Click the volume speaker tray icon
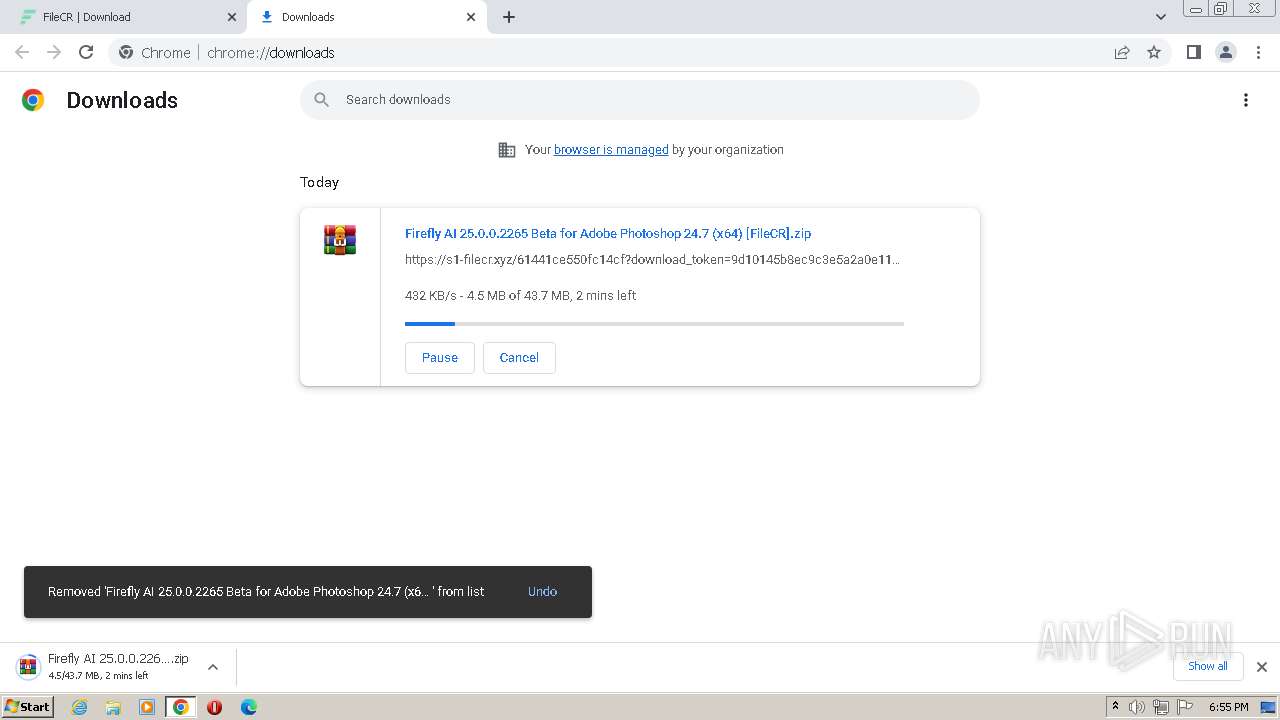 click(1137, 707)
